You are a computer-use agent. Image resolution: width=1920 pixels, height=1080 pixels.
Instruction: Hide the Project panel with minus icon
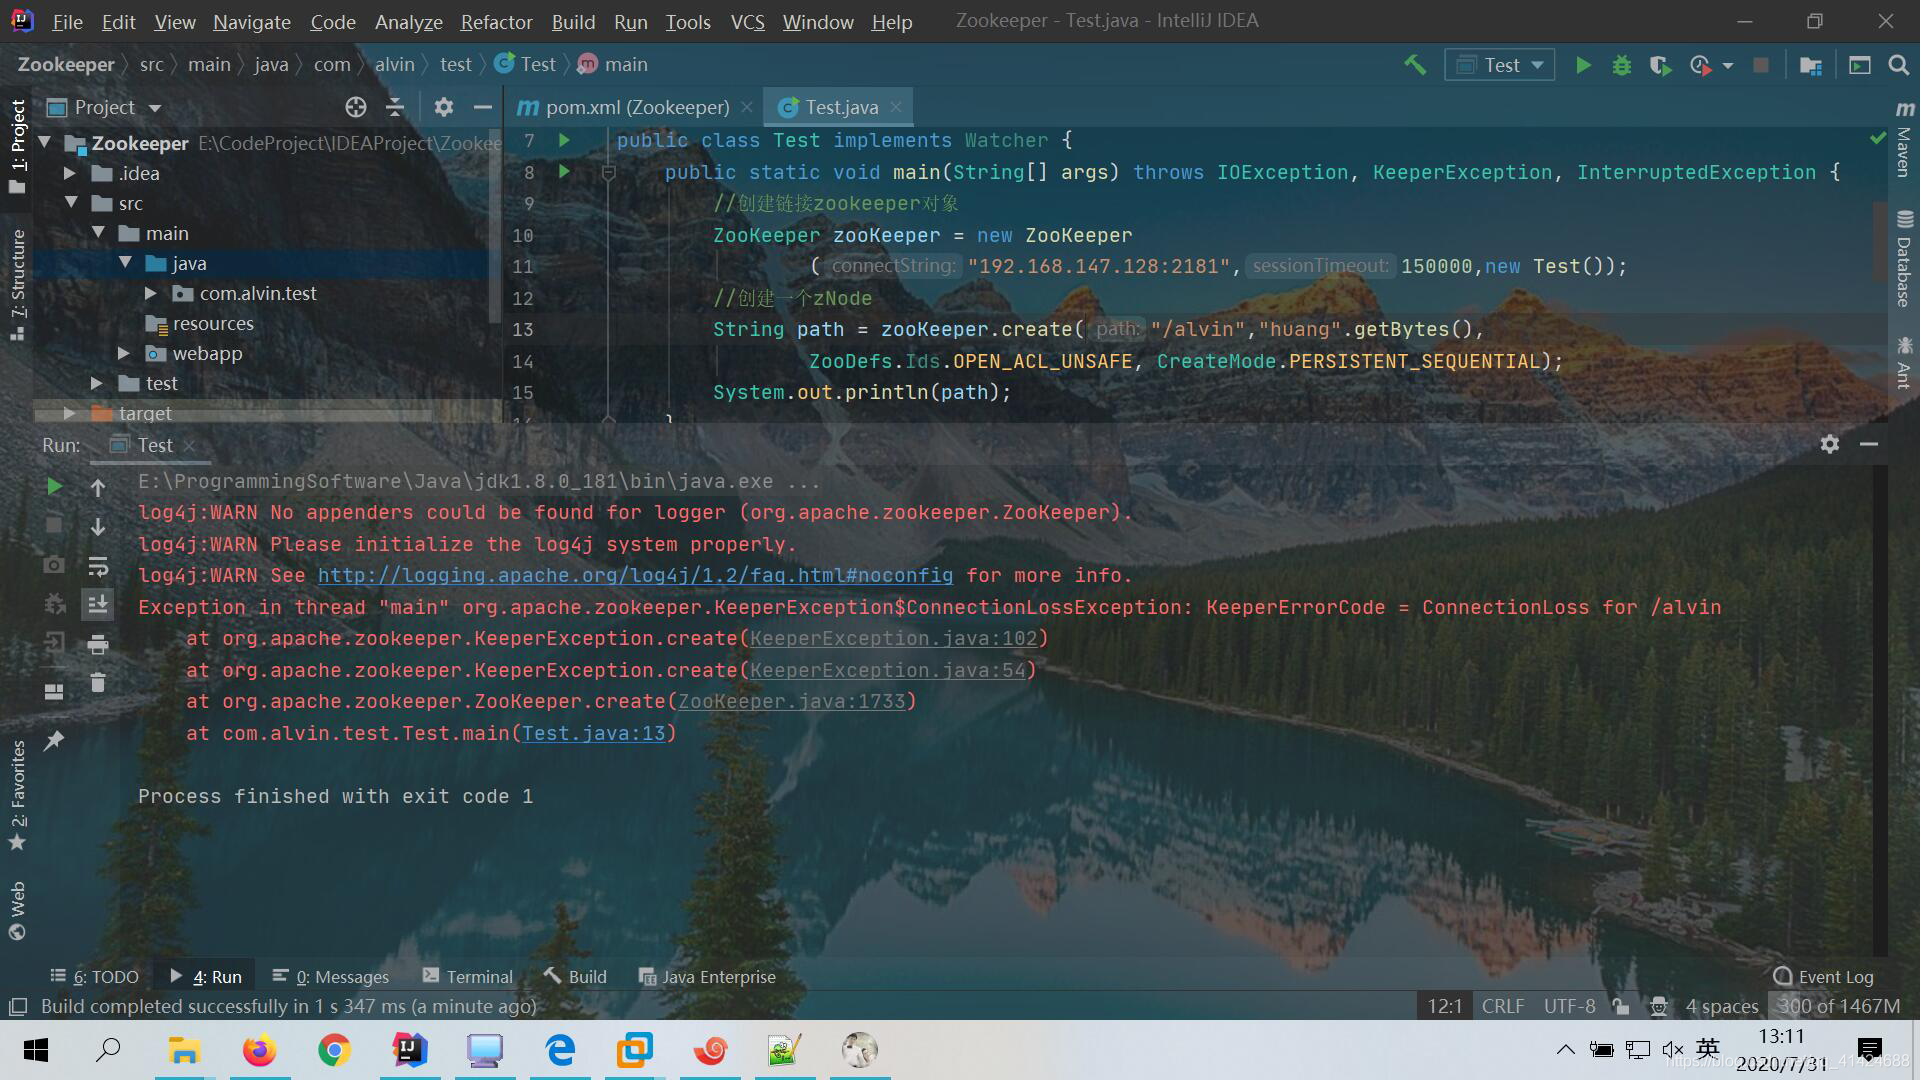483,107
